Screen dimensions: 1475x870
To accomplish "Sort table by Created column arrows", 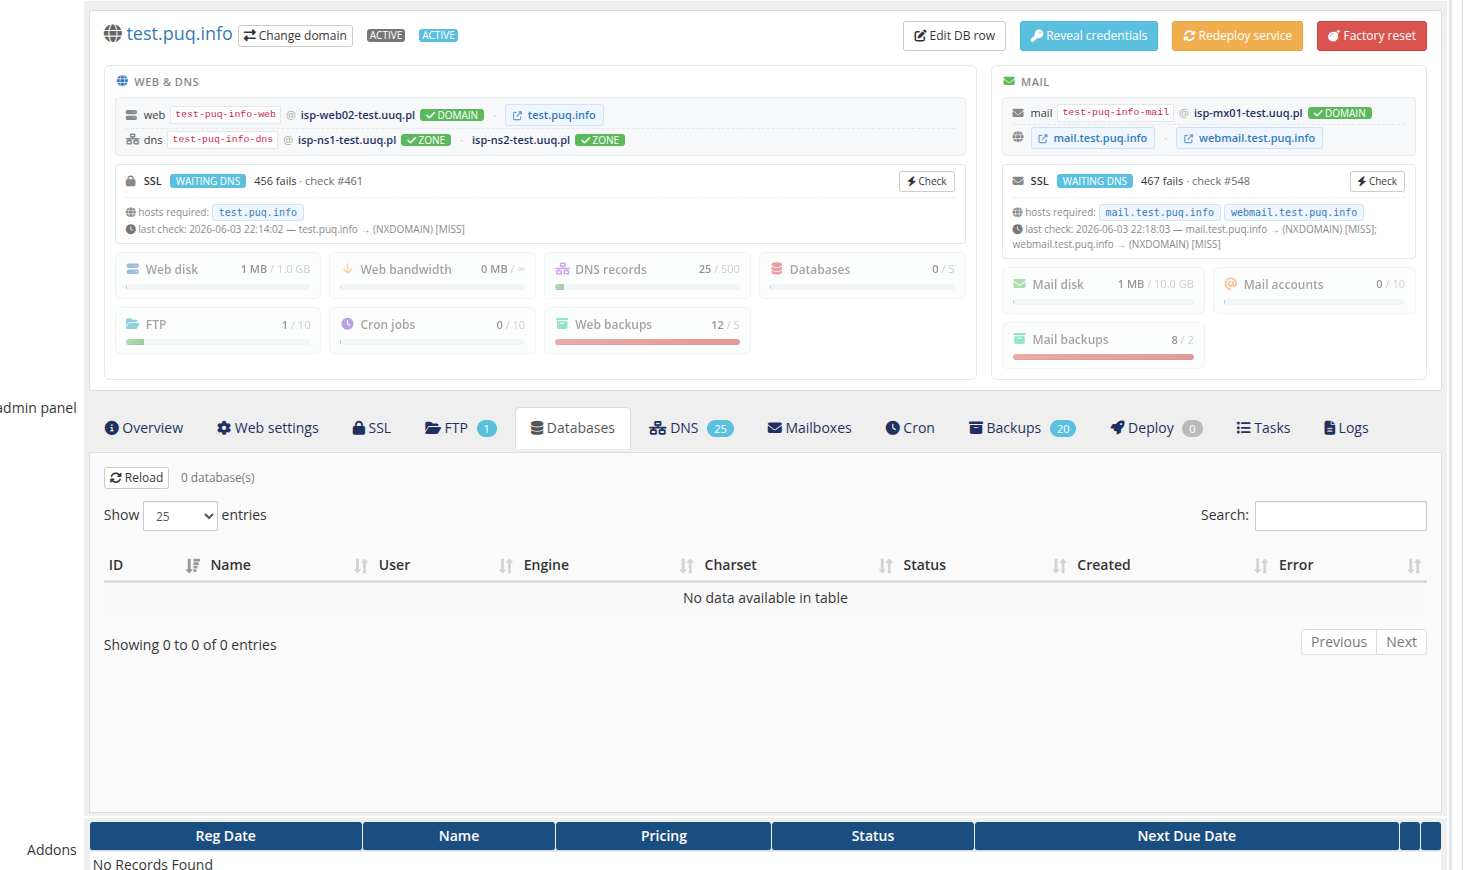I will (1261, 566).
